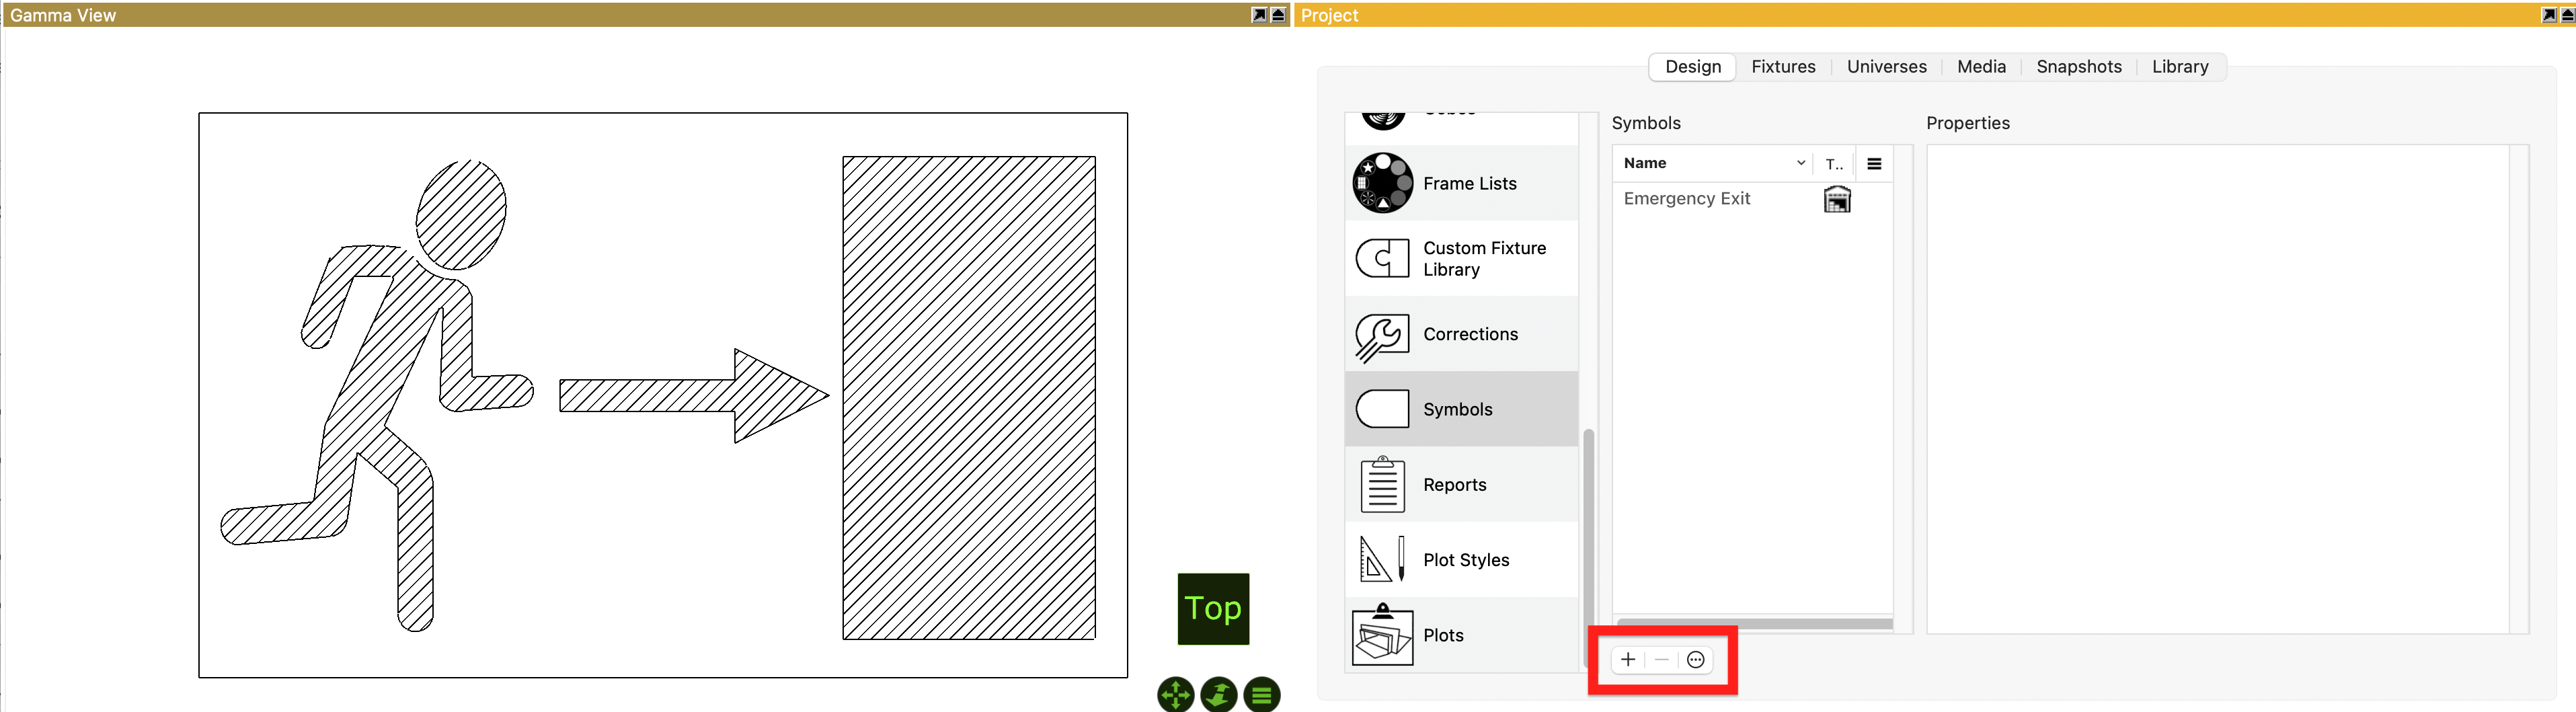Screen dimensions: 2576x712
Task: Click the green pan arrows view icon
Action: pos(1175,694)
